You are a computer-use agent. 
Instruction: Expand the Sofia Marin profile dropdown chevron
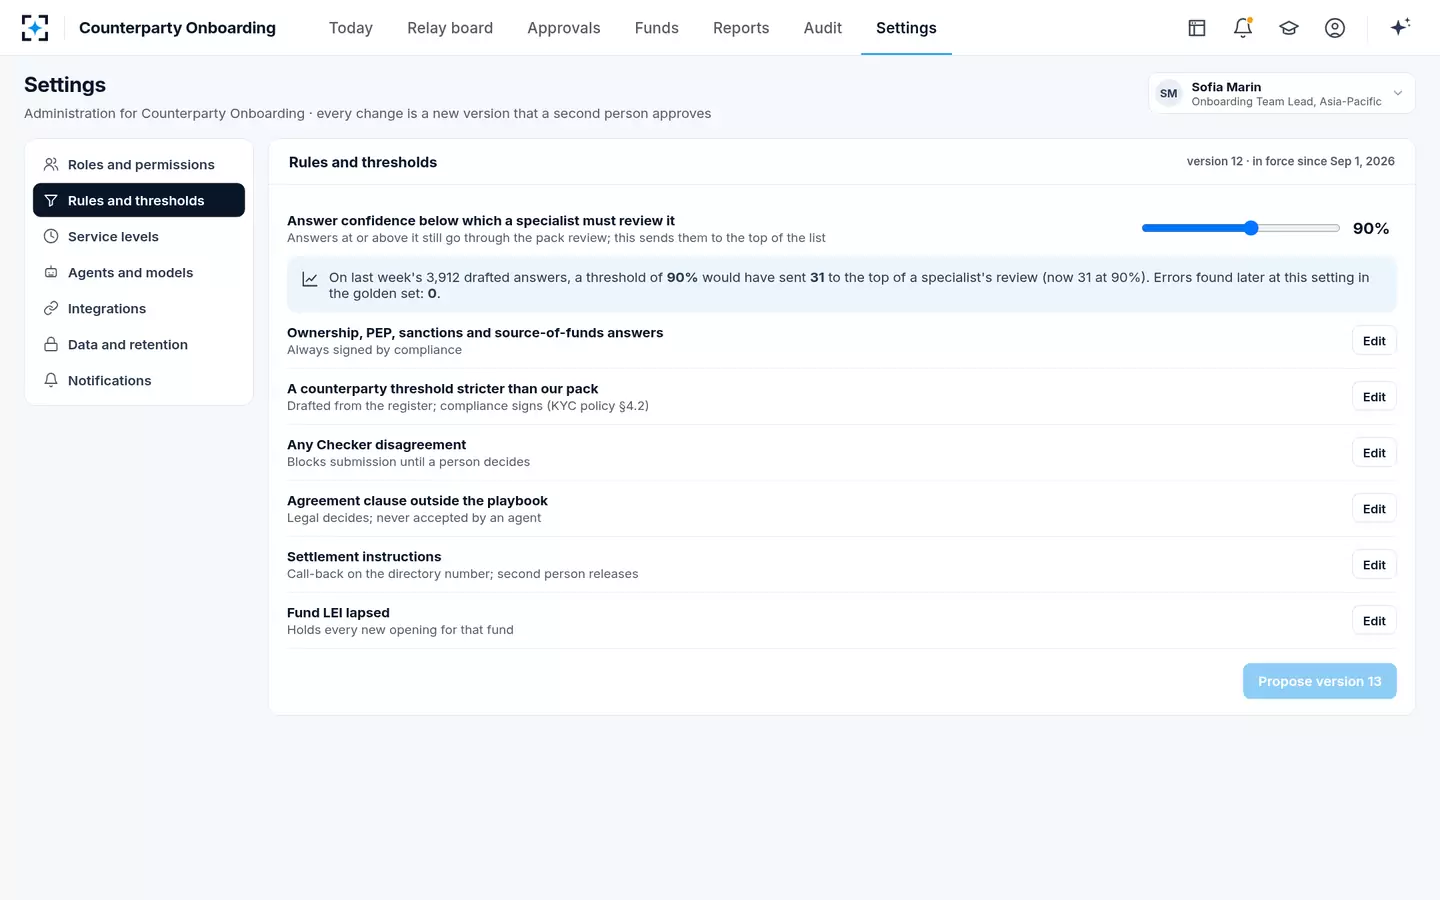click(1398, 93)
